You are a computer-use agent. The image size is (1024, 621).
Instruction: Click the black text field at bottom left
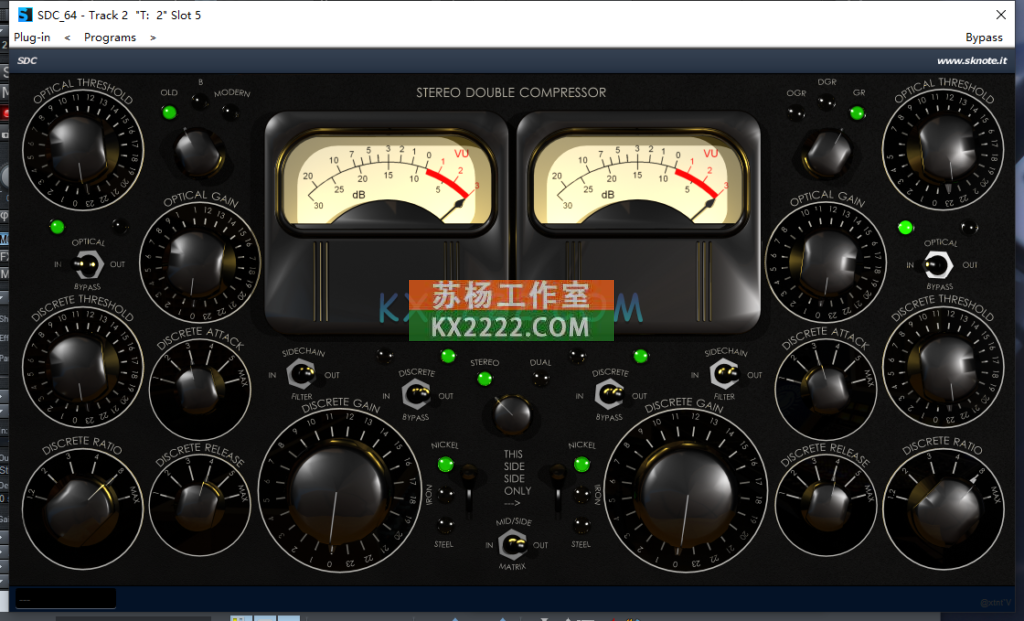[x=65, y=598]
